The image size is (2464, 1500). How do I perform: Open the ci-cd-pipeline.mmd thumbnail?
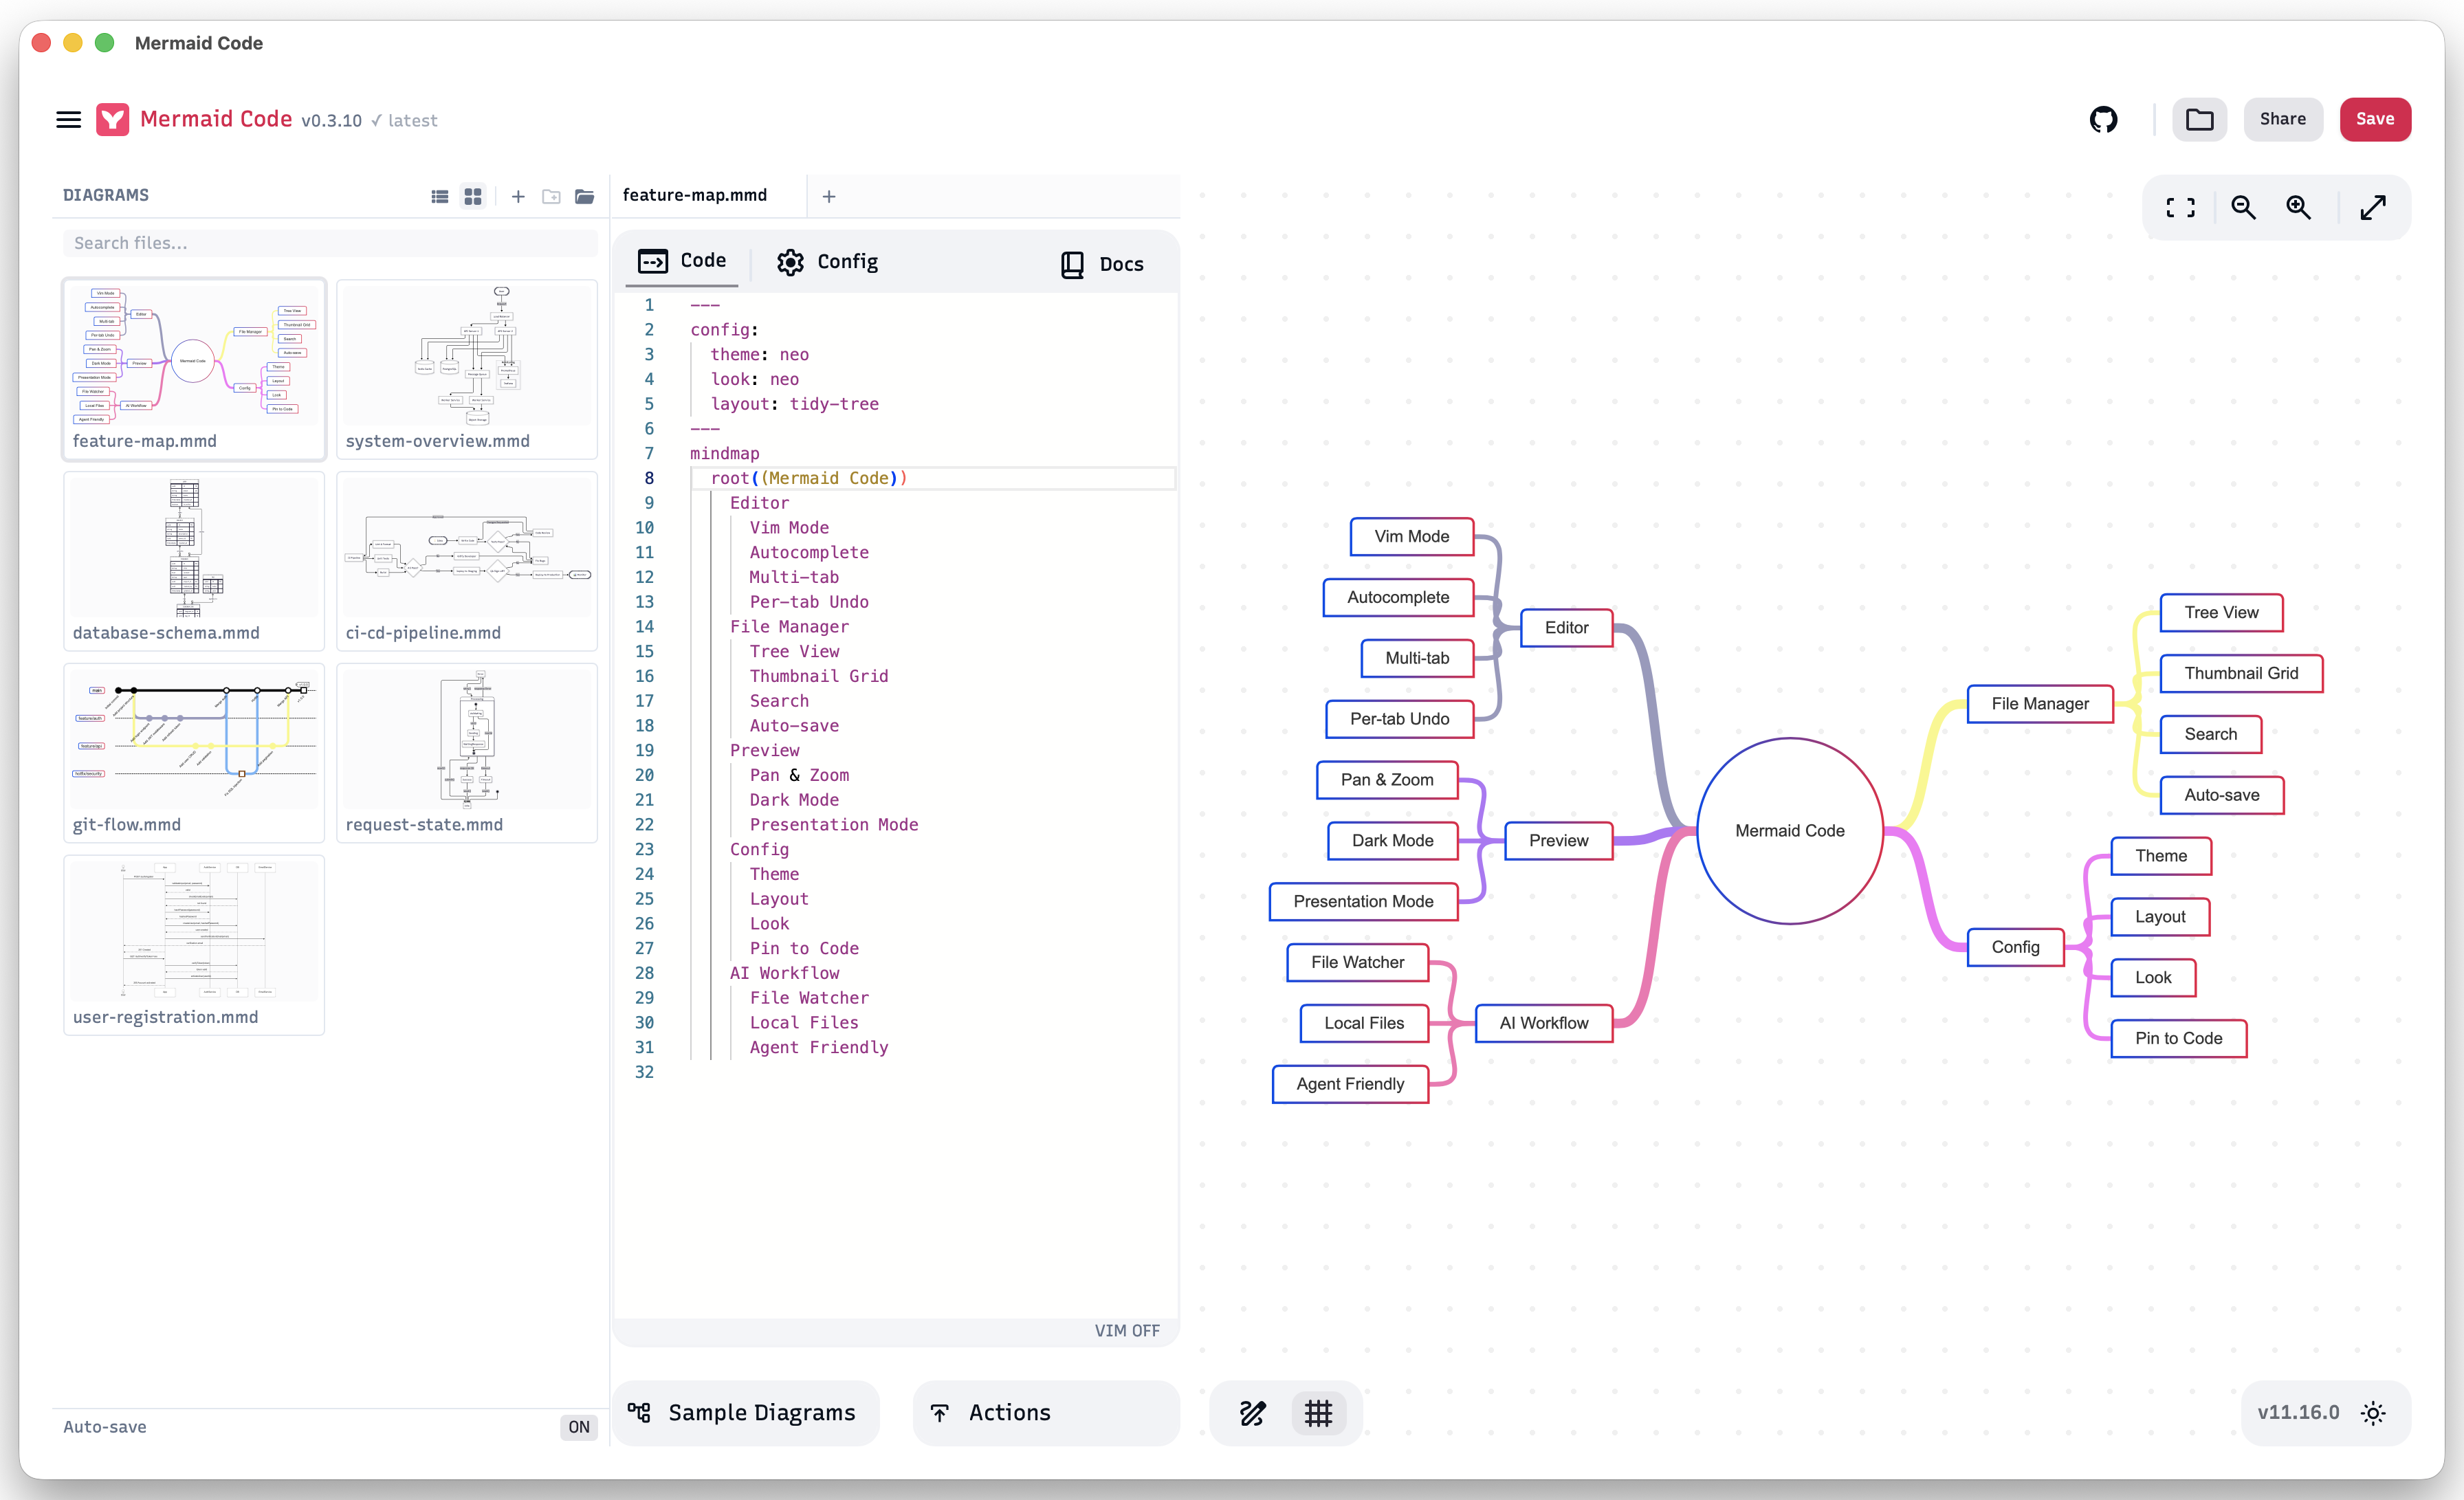467,561
